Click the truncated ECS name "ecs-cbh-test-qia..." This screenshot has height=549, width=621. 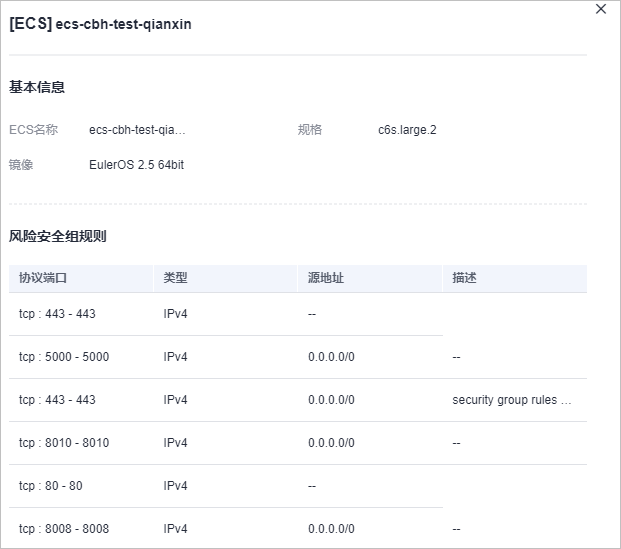[x=137, y=130]
